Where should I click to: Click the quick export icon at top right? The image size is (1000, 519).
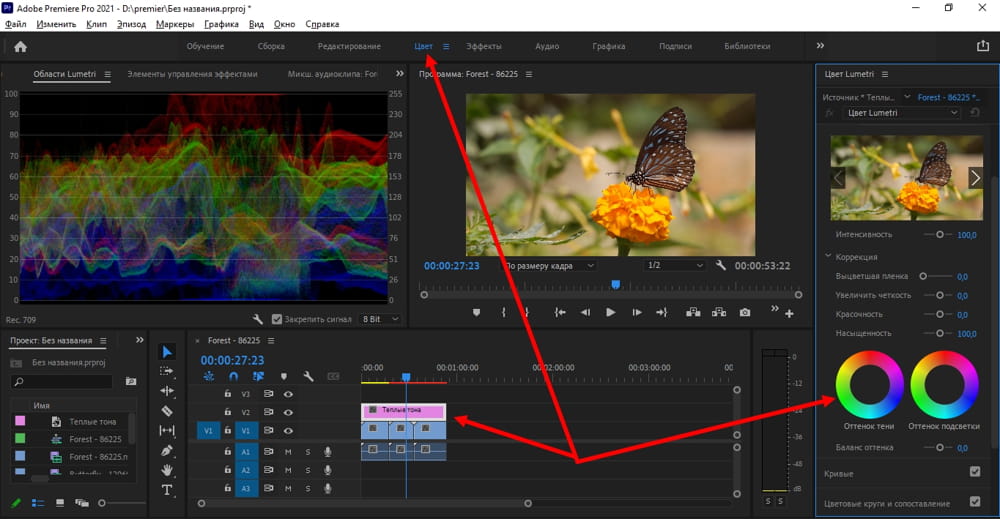tap(982, 46)
